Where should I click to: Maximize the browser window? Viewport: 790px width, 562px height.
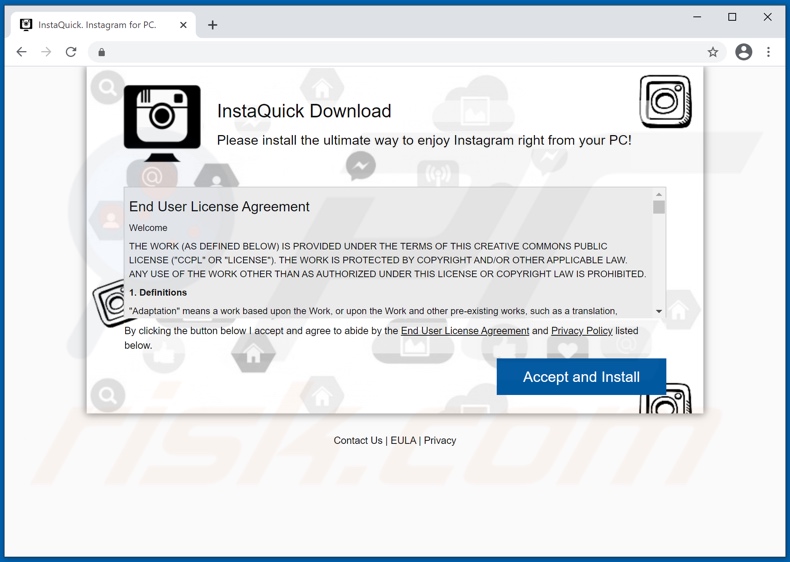tap(732, 17)
